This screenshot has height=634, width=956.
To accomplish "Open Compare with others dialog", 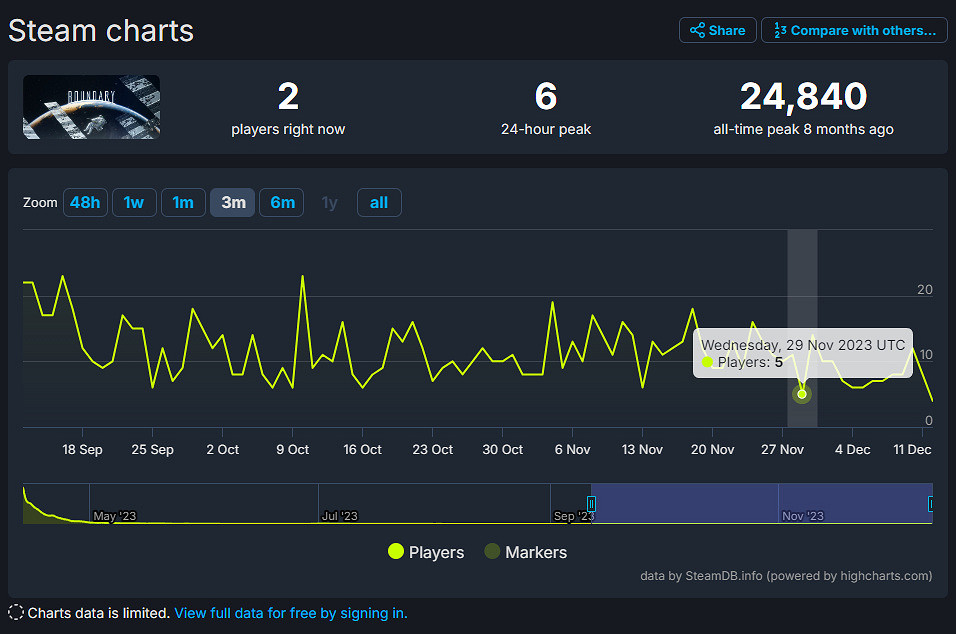I will [854, 30].
